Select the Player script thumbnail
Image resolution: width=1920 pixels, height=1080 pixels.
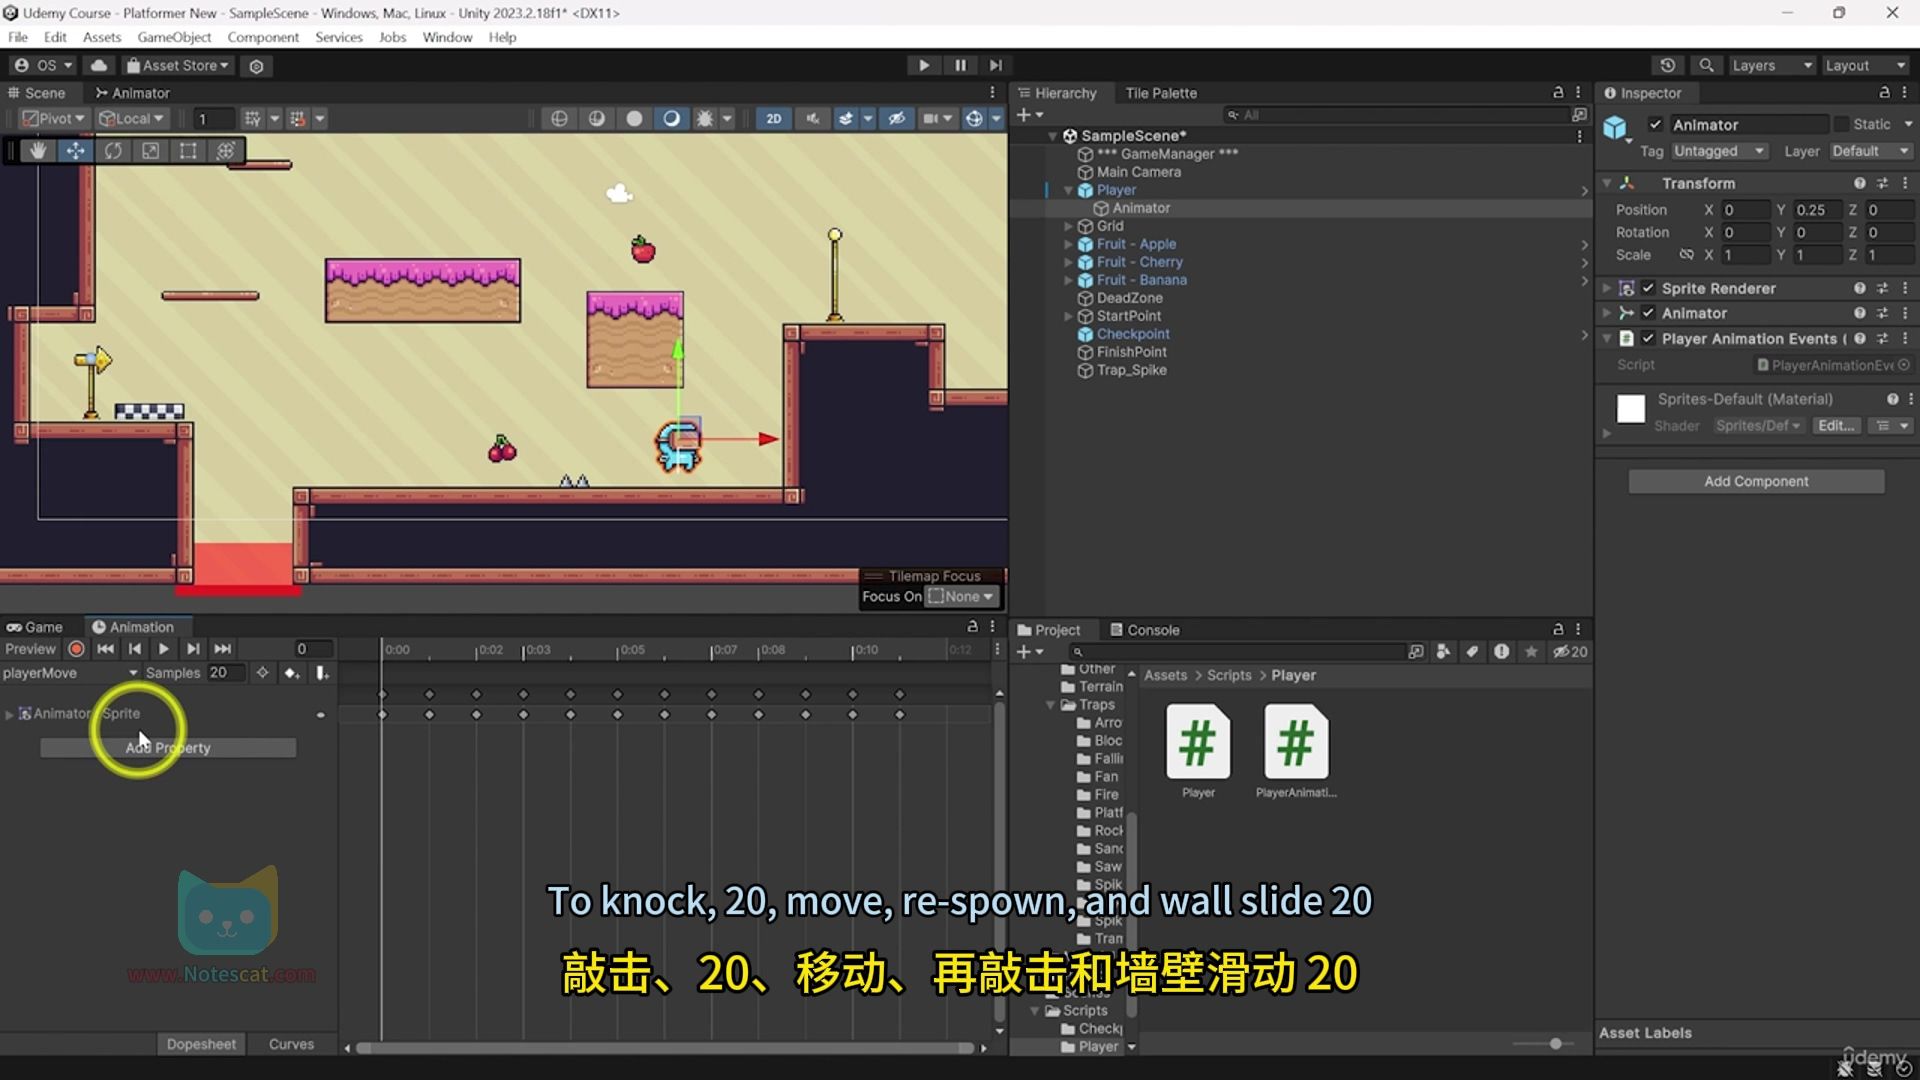(x=1198, y=741)
